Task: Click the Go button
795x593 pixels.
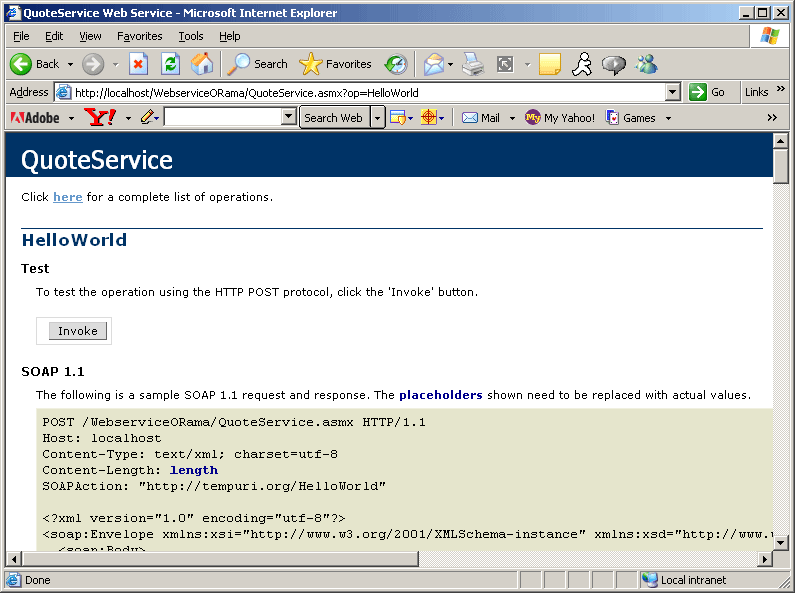Action: [x=708, y=92]
